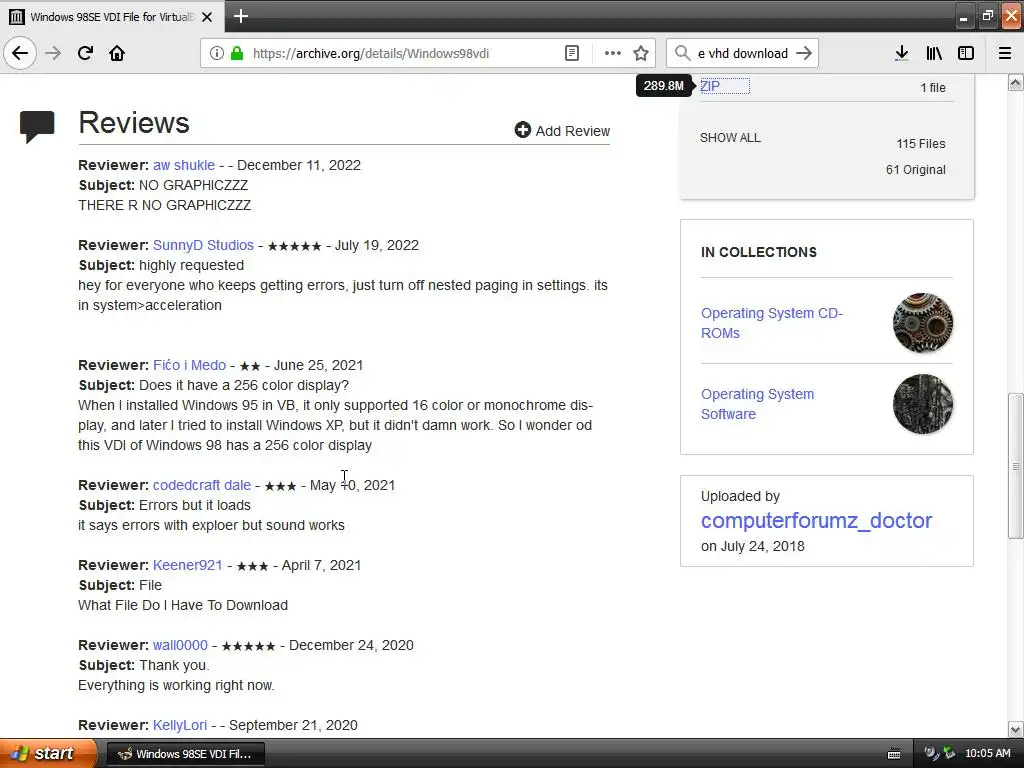Click the page scrollbar down arrow
Screen dimensions: 1024x768
[1015, 729]
